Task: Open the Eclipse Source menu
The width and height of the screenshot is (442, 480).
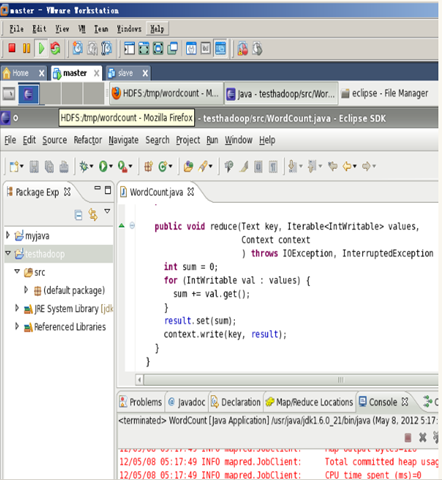Action: pyautogui.click(x=55, y=140)
